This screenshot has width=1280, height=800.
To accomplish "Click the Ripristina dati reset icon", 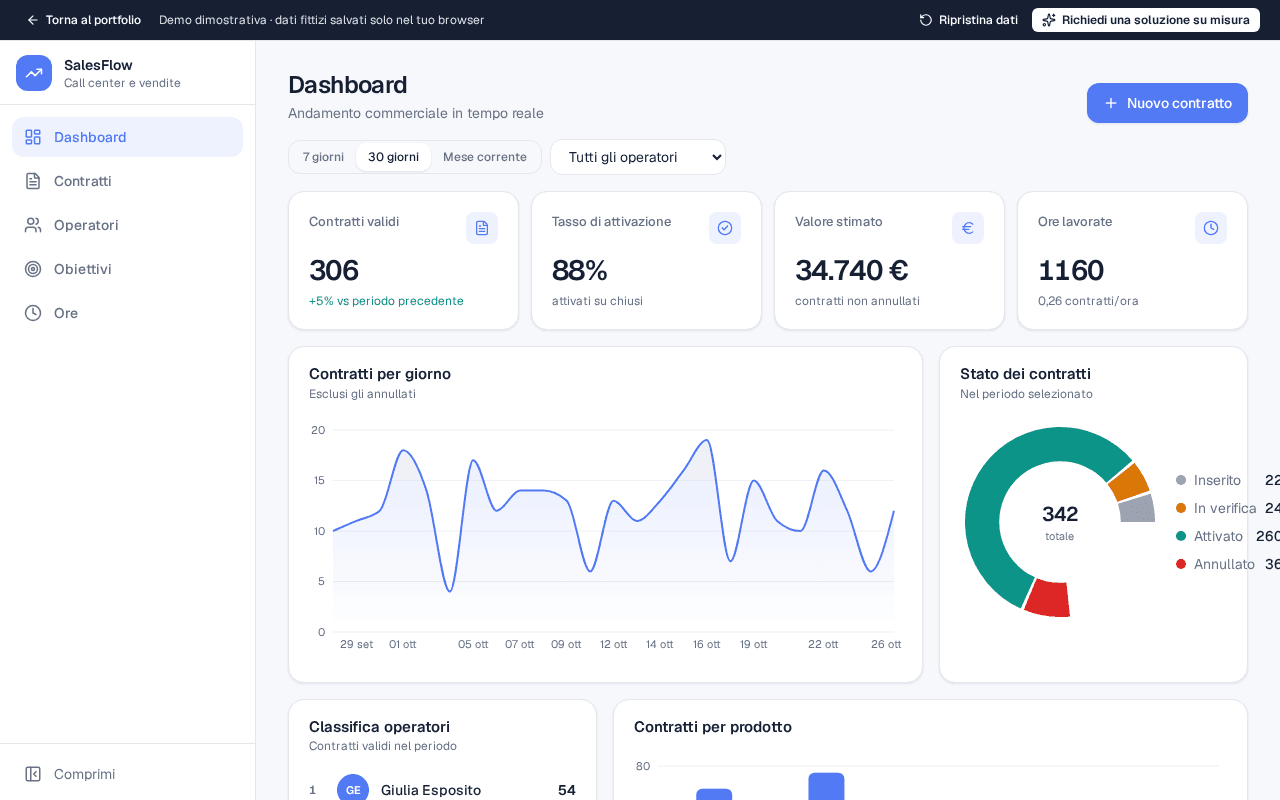I will pos(926,20).
